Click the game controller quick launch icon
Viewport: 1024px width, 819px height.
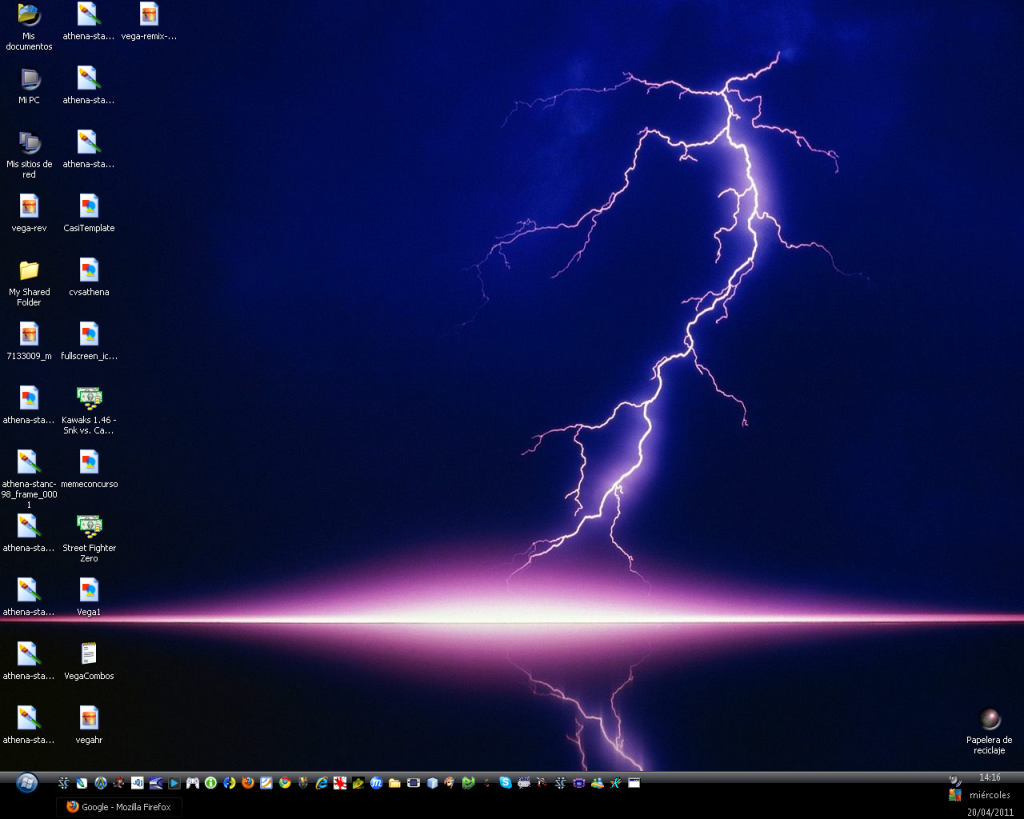(x=193, y=783)
